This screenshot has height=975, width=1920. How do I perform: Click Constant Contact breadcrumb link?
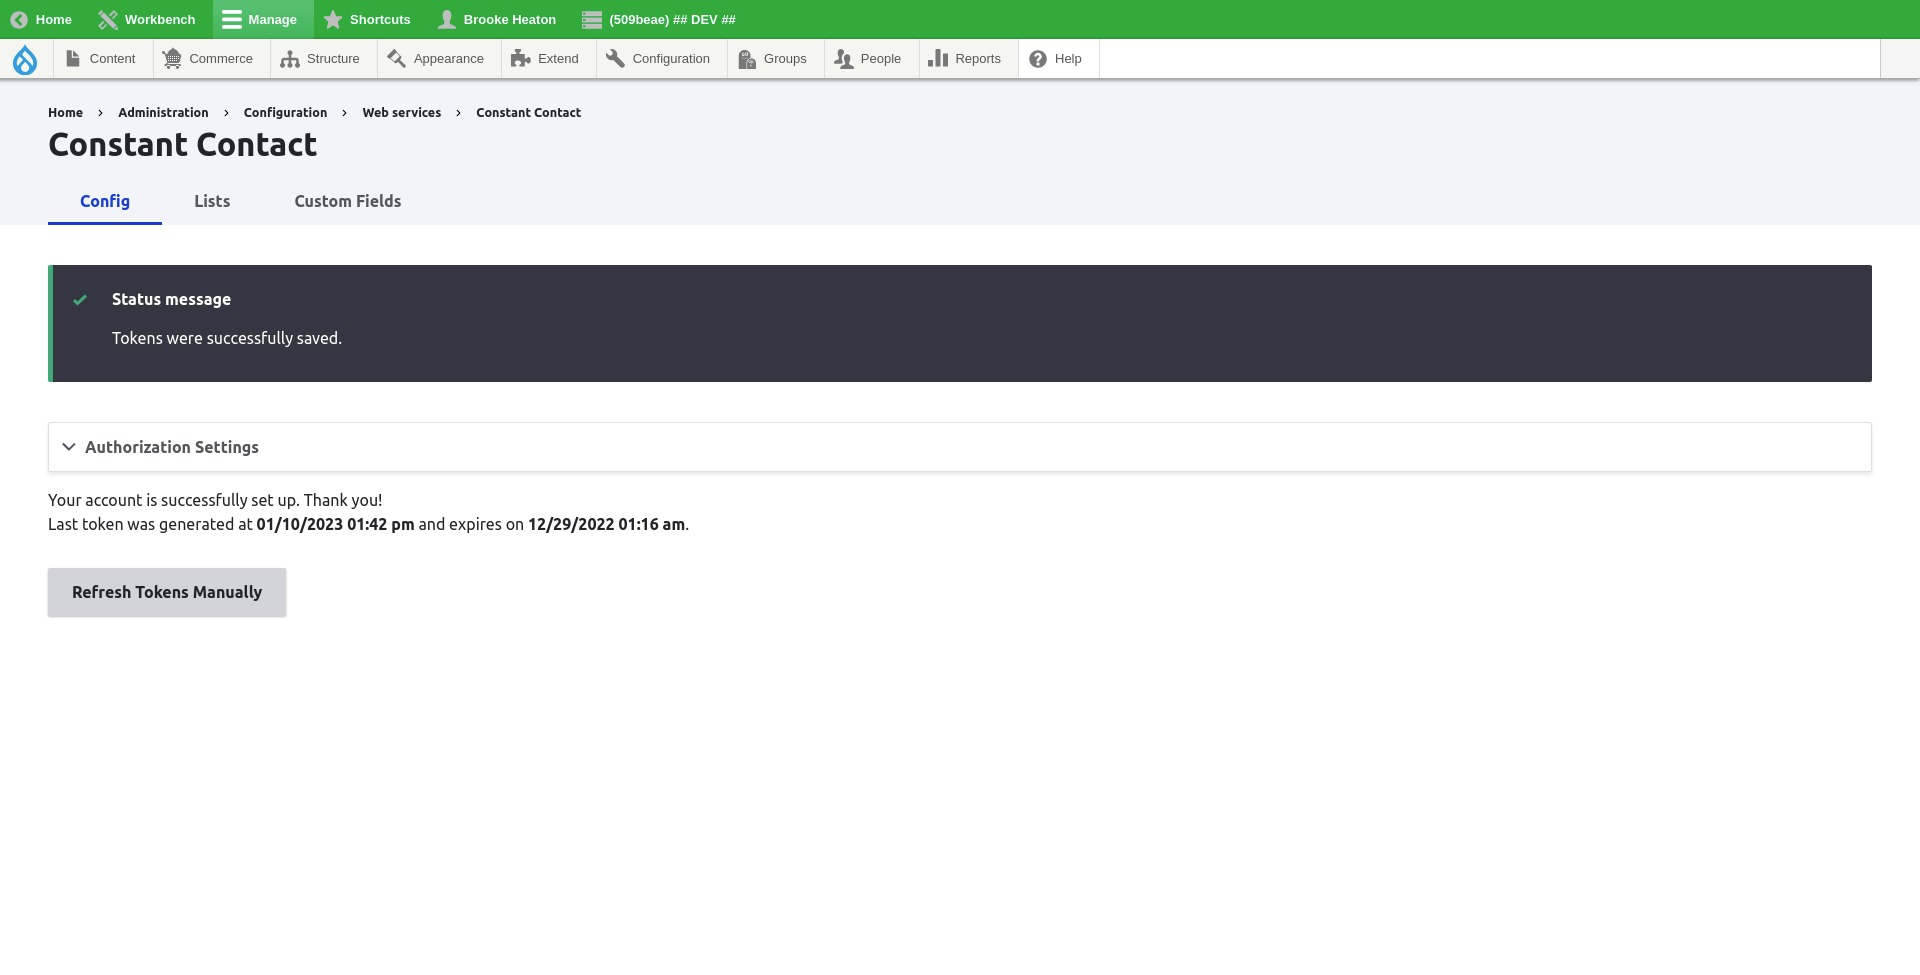click(x=528, y=113)
